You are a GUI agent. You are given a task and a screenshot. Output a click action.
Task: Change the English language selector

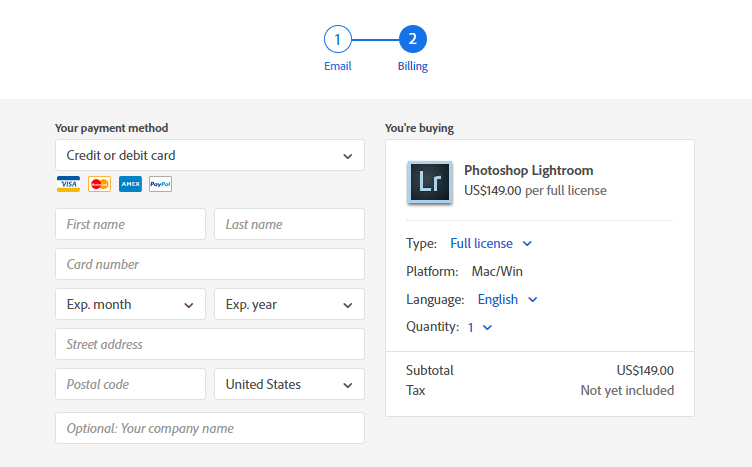pos(507,299)
